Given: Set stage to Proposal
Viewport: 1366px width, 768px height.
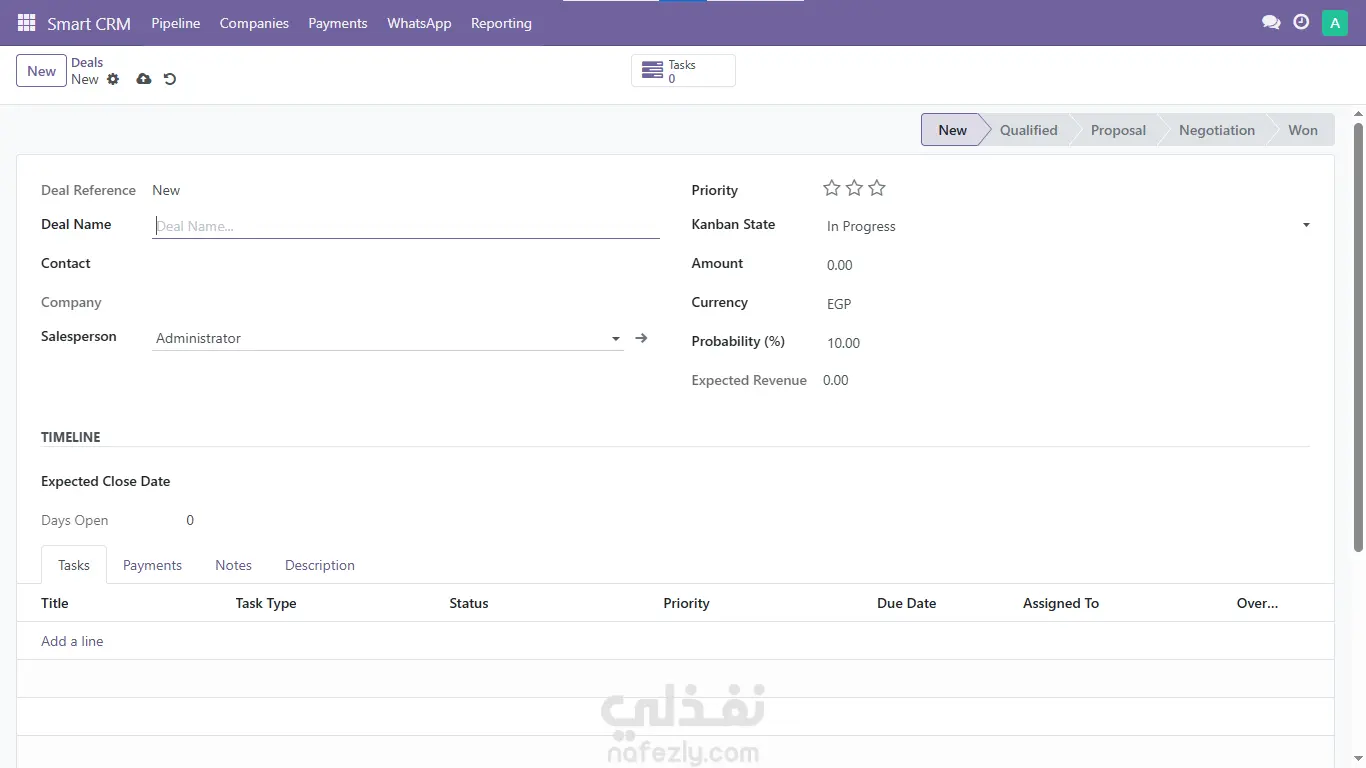Looking at the screenshot, I should pos(1118,130).
